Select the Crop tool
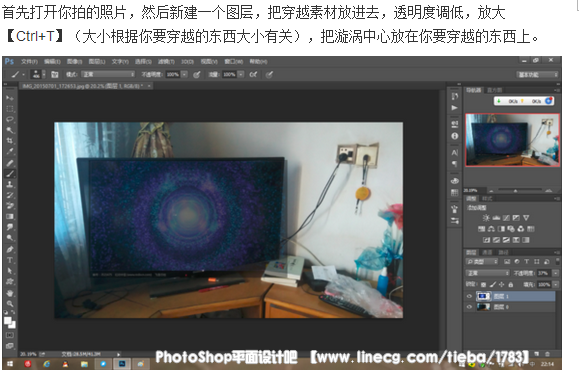 point(10,141)
